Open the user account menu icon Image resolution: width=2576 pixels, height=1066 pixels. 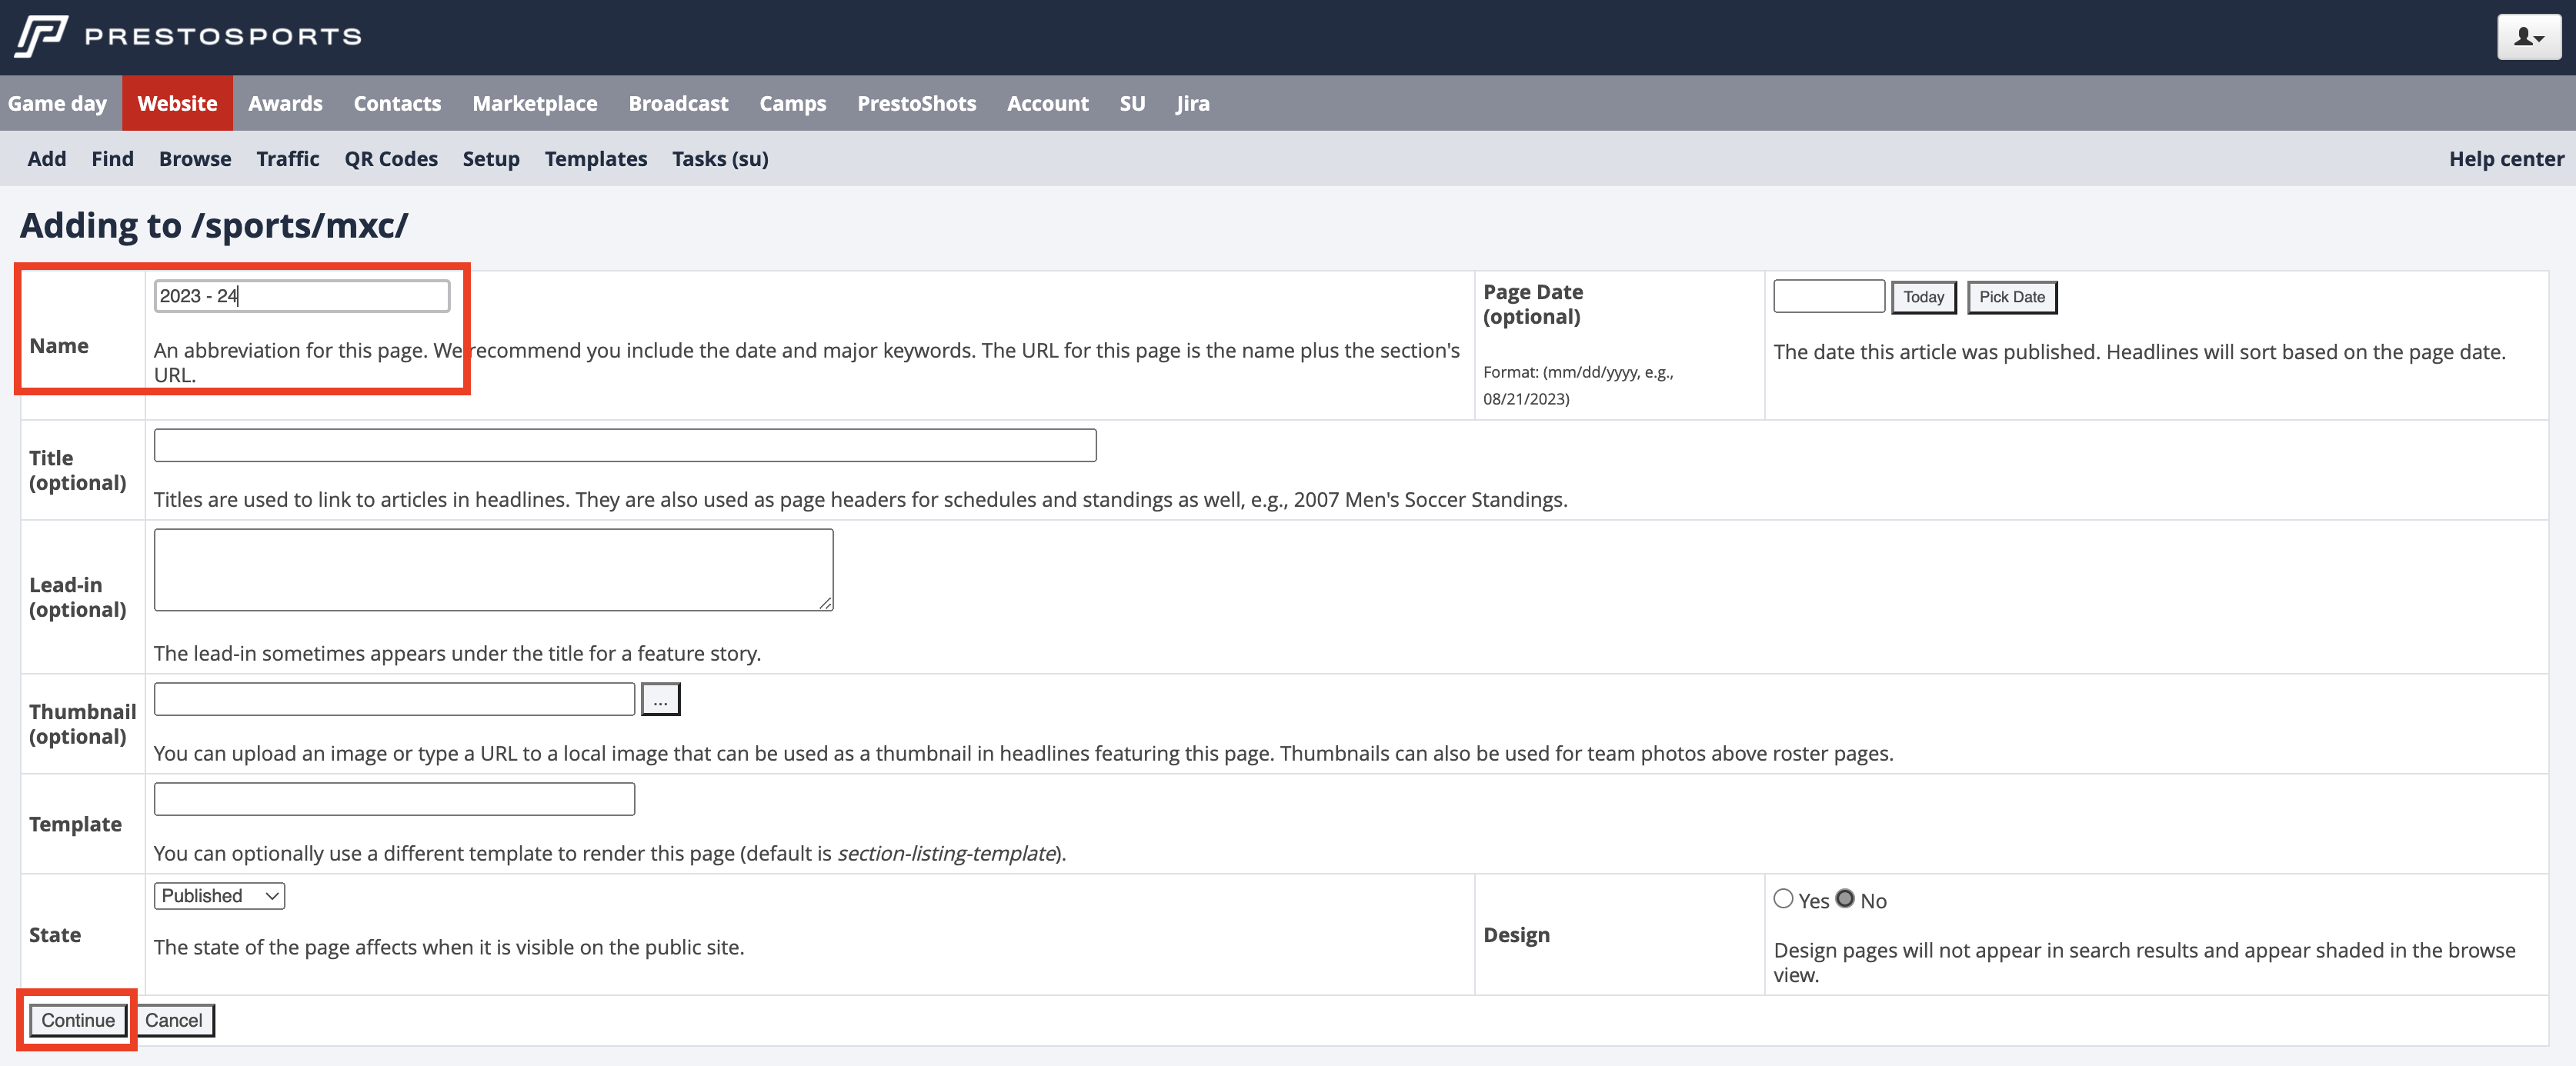tap(2529, 37)
